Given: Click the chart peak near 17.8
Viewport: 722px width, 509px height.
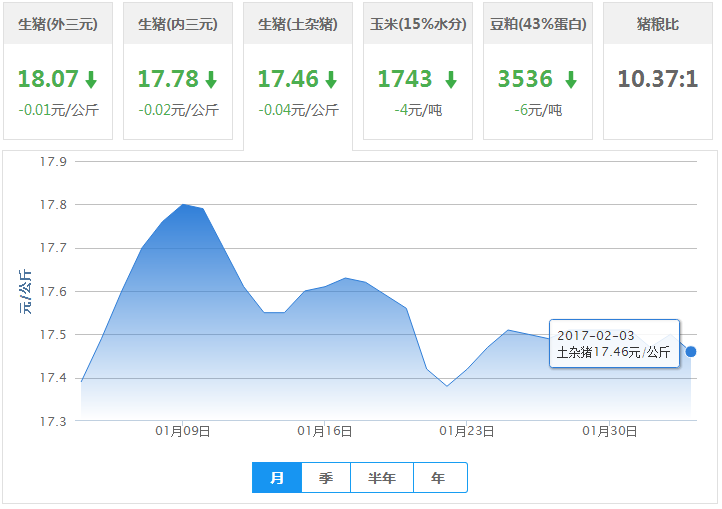Looking at the screenshot, I should pyautogui.click(x=184, y=205).
